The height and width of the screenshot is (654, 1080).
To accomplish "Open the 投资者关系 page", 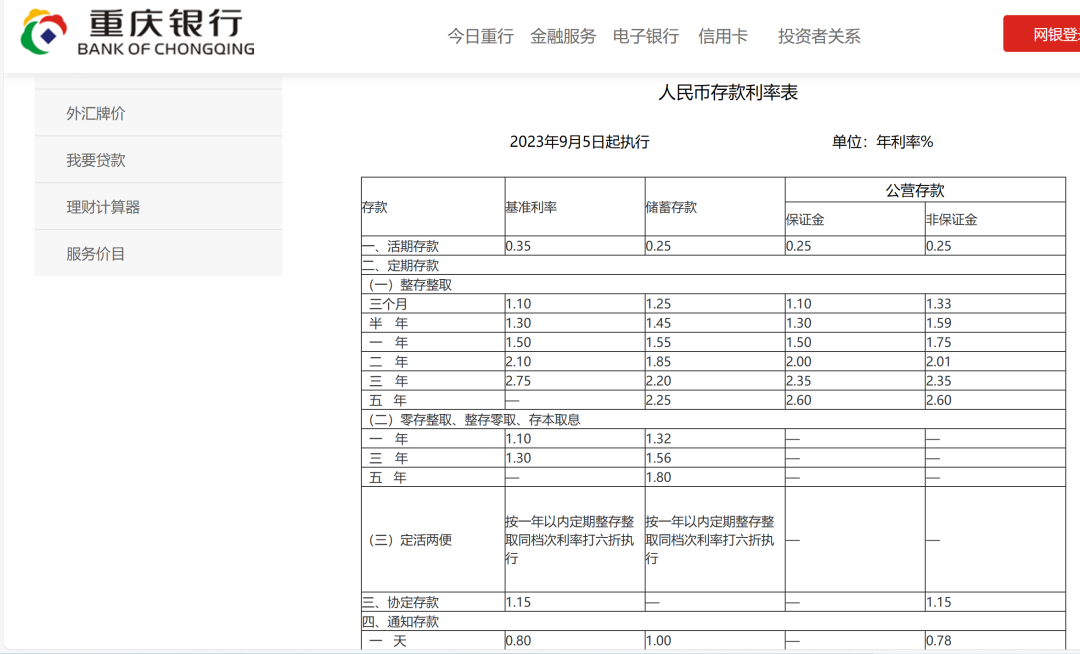I will 819,36.
